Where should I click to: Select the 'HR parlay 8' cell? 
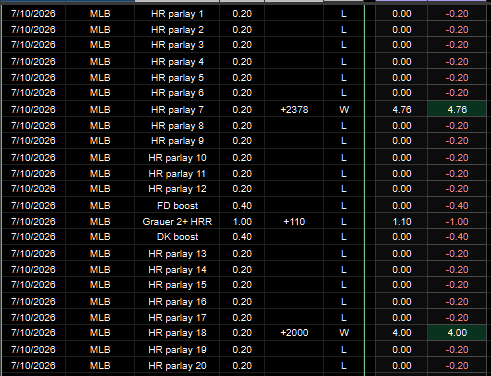click(177, 126)
